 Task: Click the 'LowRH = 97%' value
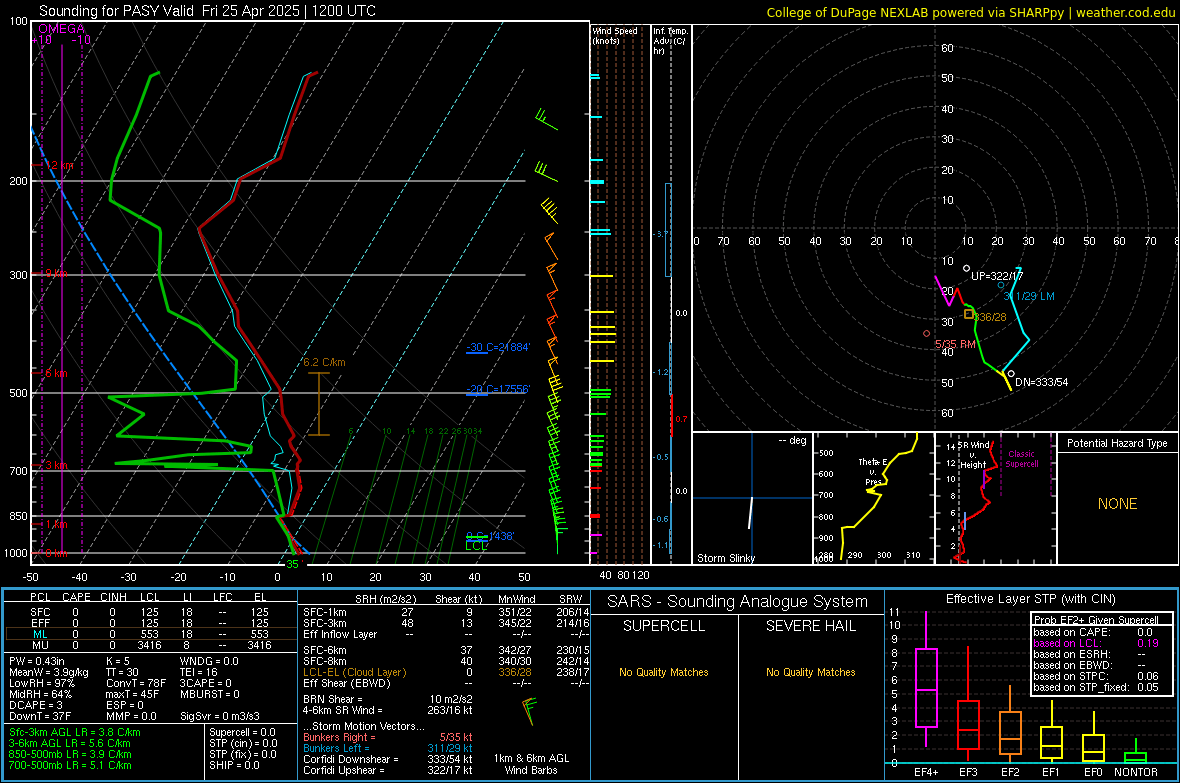[x=38, y=683]
